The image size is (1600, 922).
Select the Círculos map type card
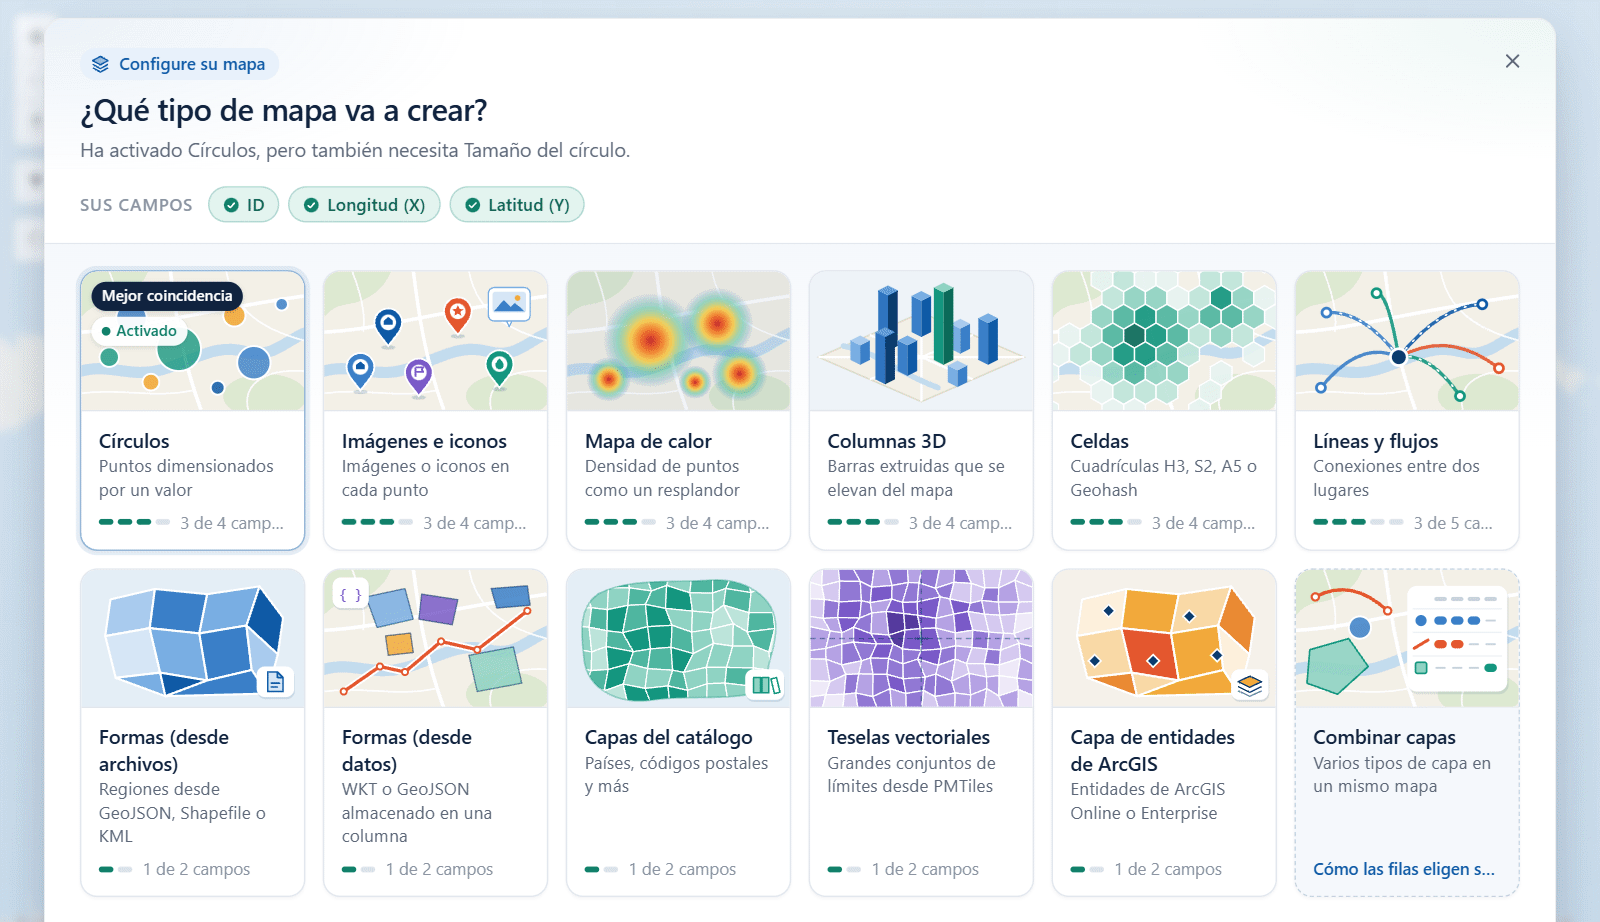(x=193, y=410)
